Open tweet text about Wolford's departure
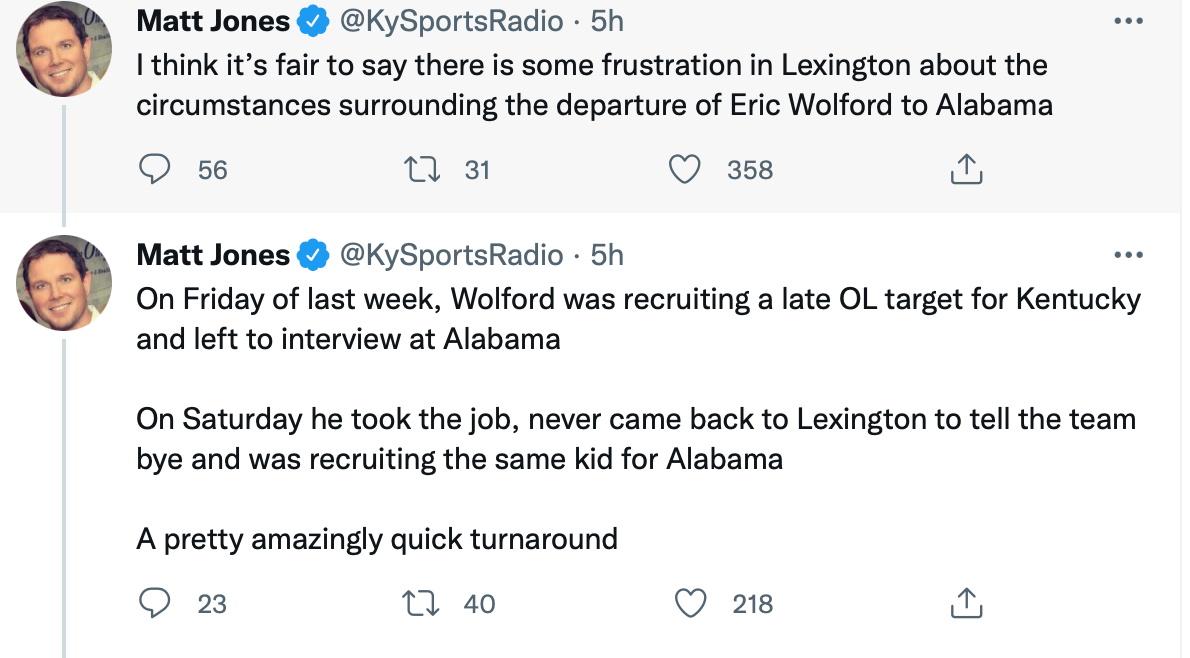 click(592, 85)
